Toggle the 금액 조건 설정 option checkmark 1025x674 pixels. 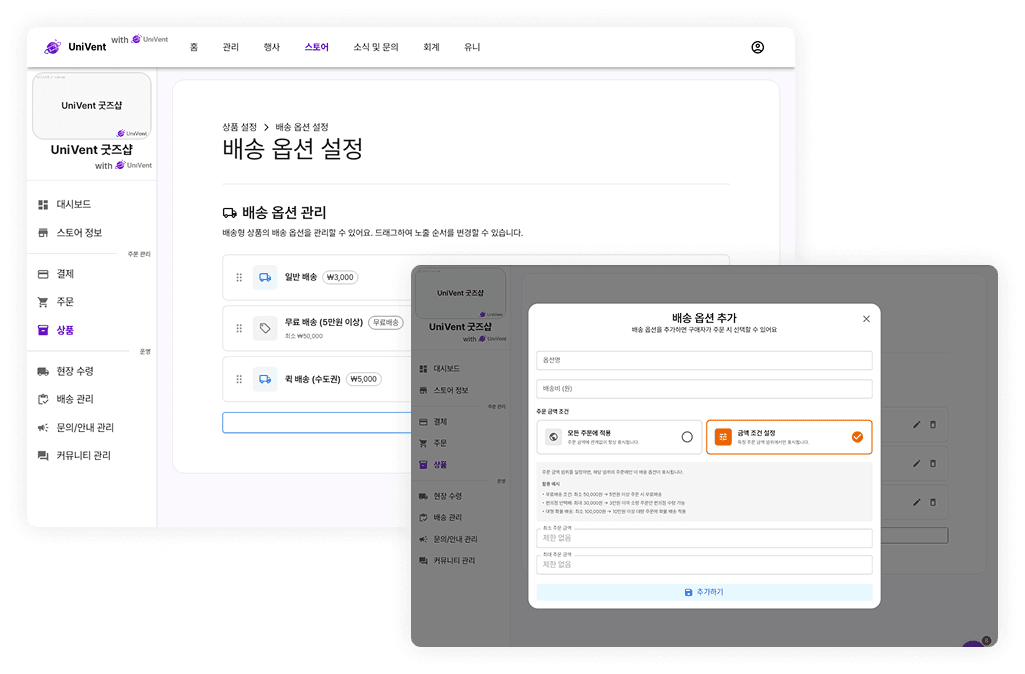[x=856, y=437]
